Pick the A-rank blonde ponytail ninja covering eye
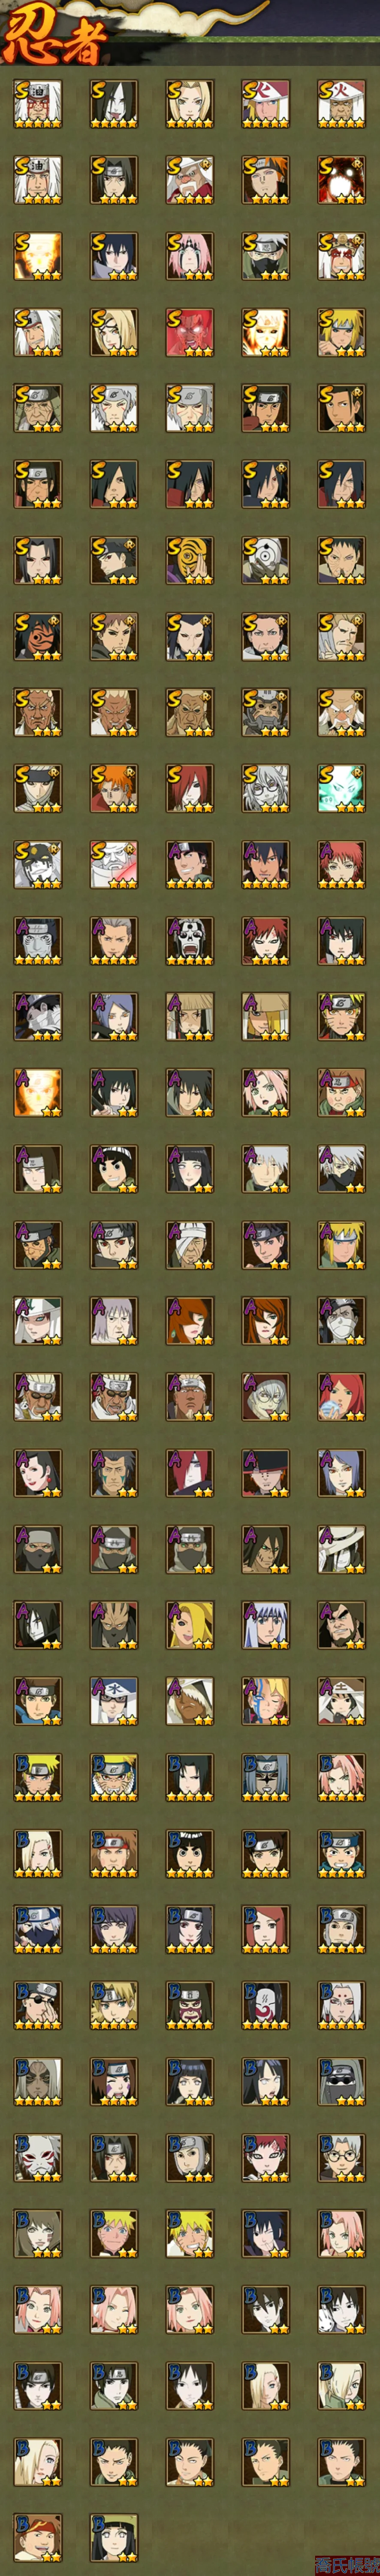 pyautogui.click(x=190, y=1624)
